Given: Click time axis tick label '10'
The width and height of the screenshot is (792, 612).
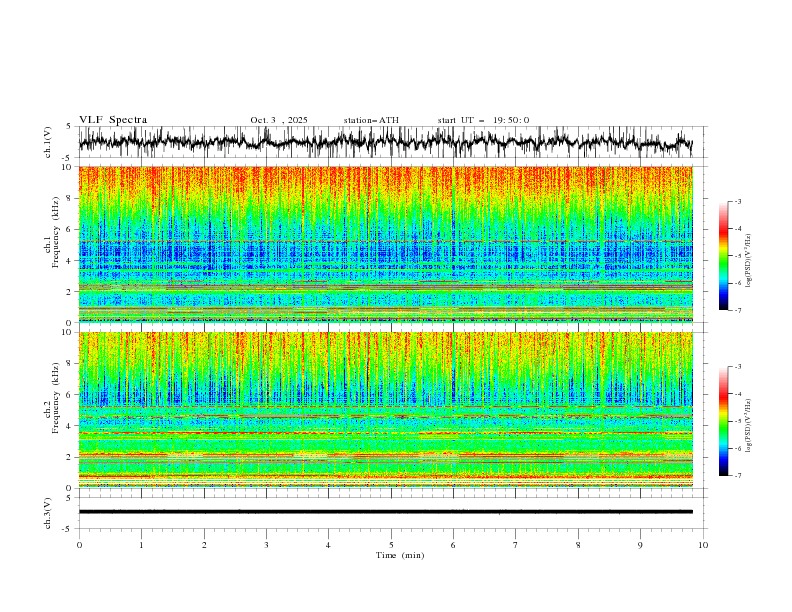Looking at the screenshot, I should [703, 545].
